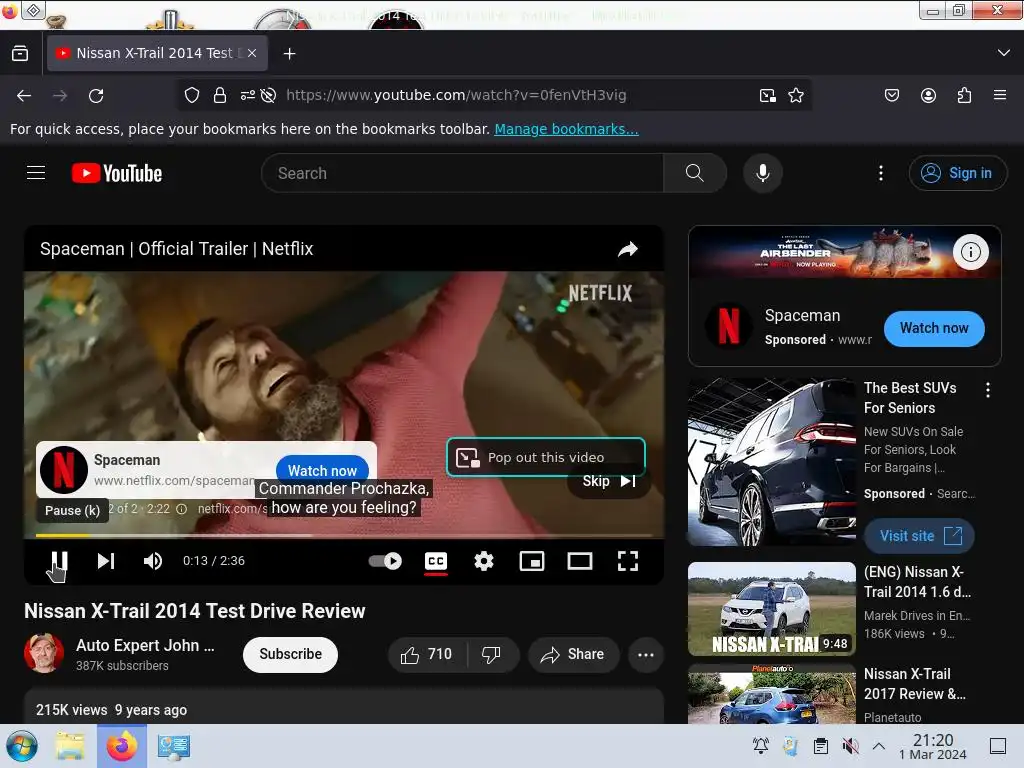The height and width of the screenshot is (768, 1024).
Task: Open site permissions icon in address bar
Action: click(x=248, y=95)
